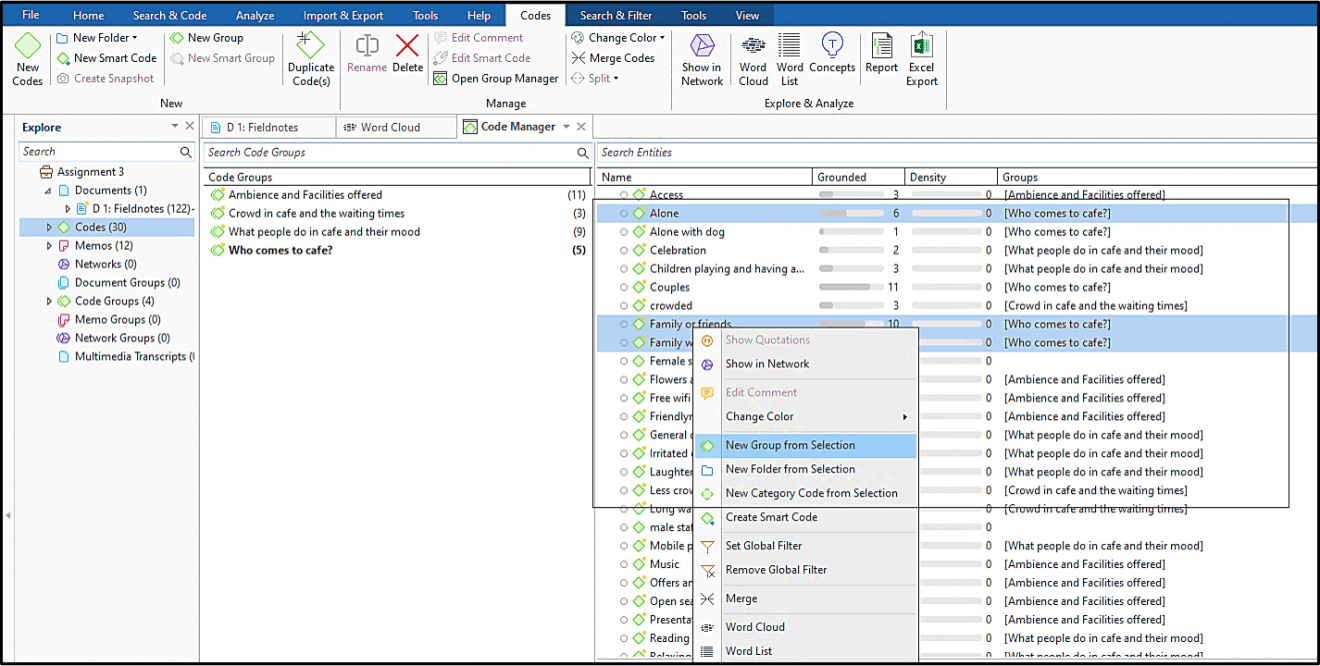The width and height of the screenshot is (1320, 666).
Task: Toggle the selection circle next to Access
Action: pyautogui.click(x=622, y=194)
